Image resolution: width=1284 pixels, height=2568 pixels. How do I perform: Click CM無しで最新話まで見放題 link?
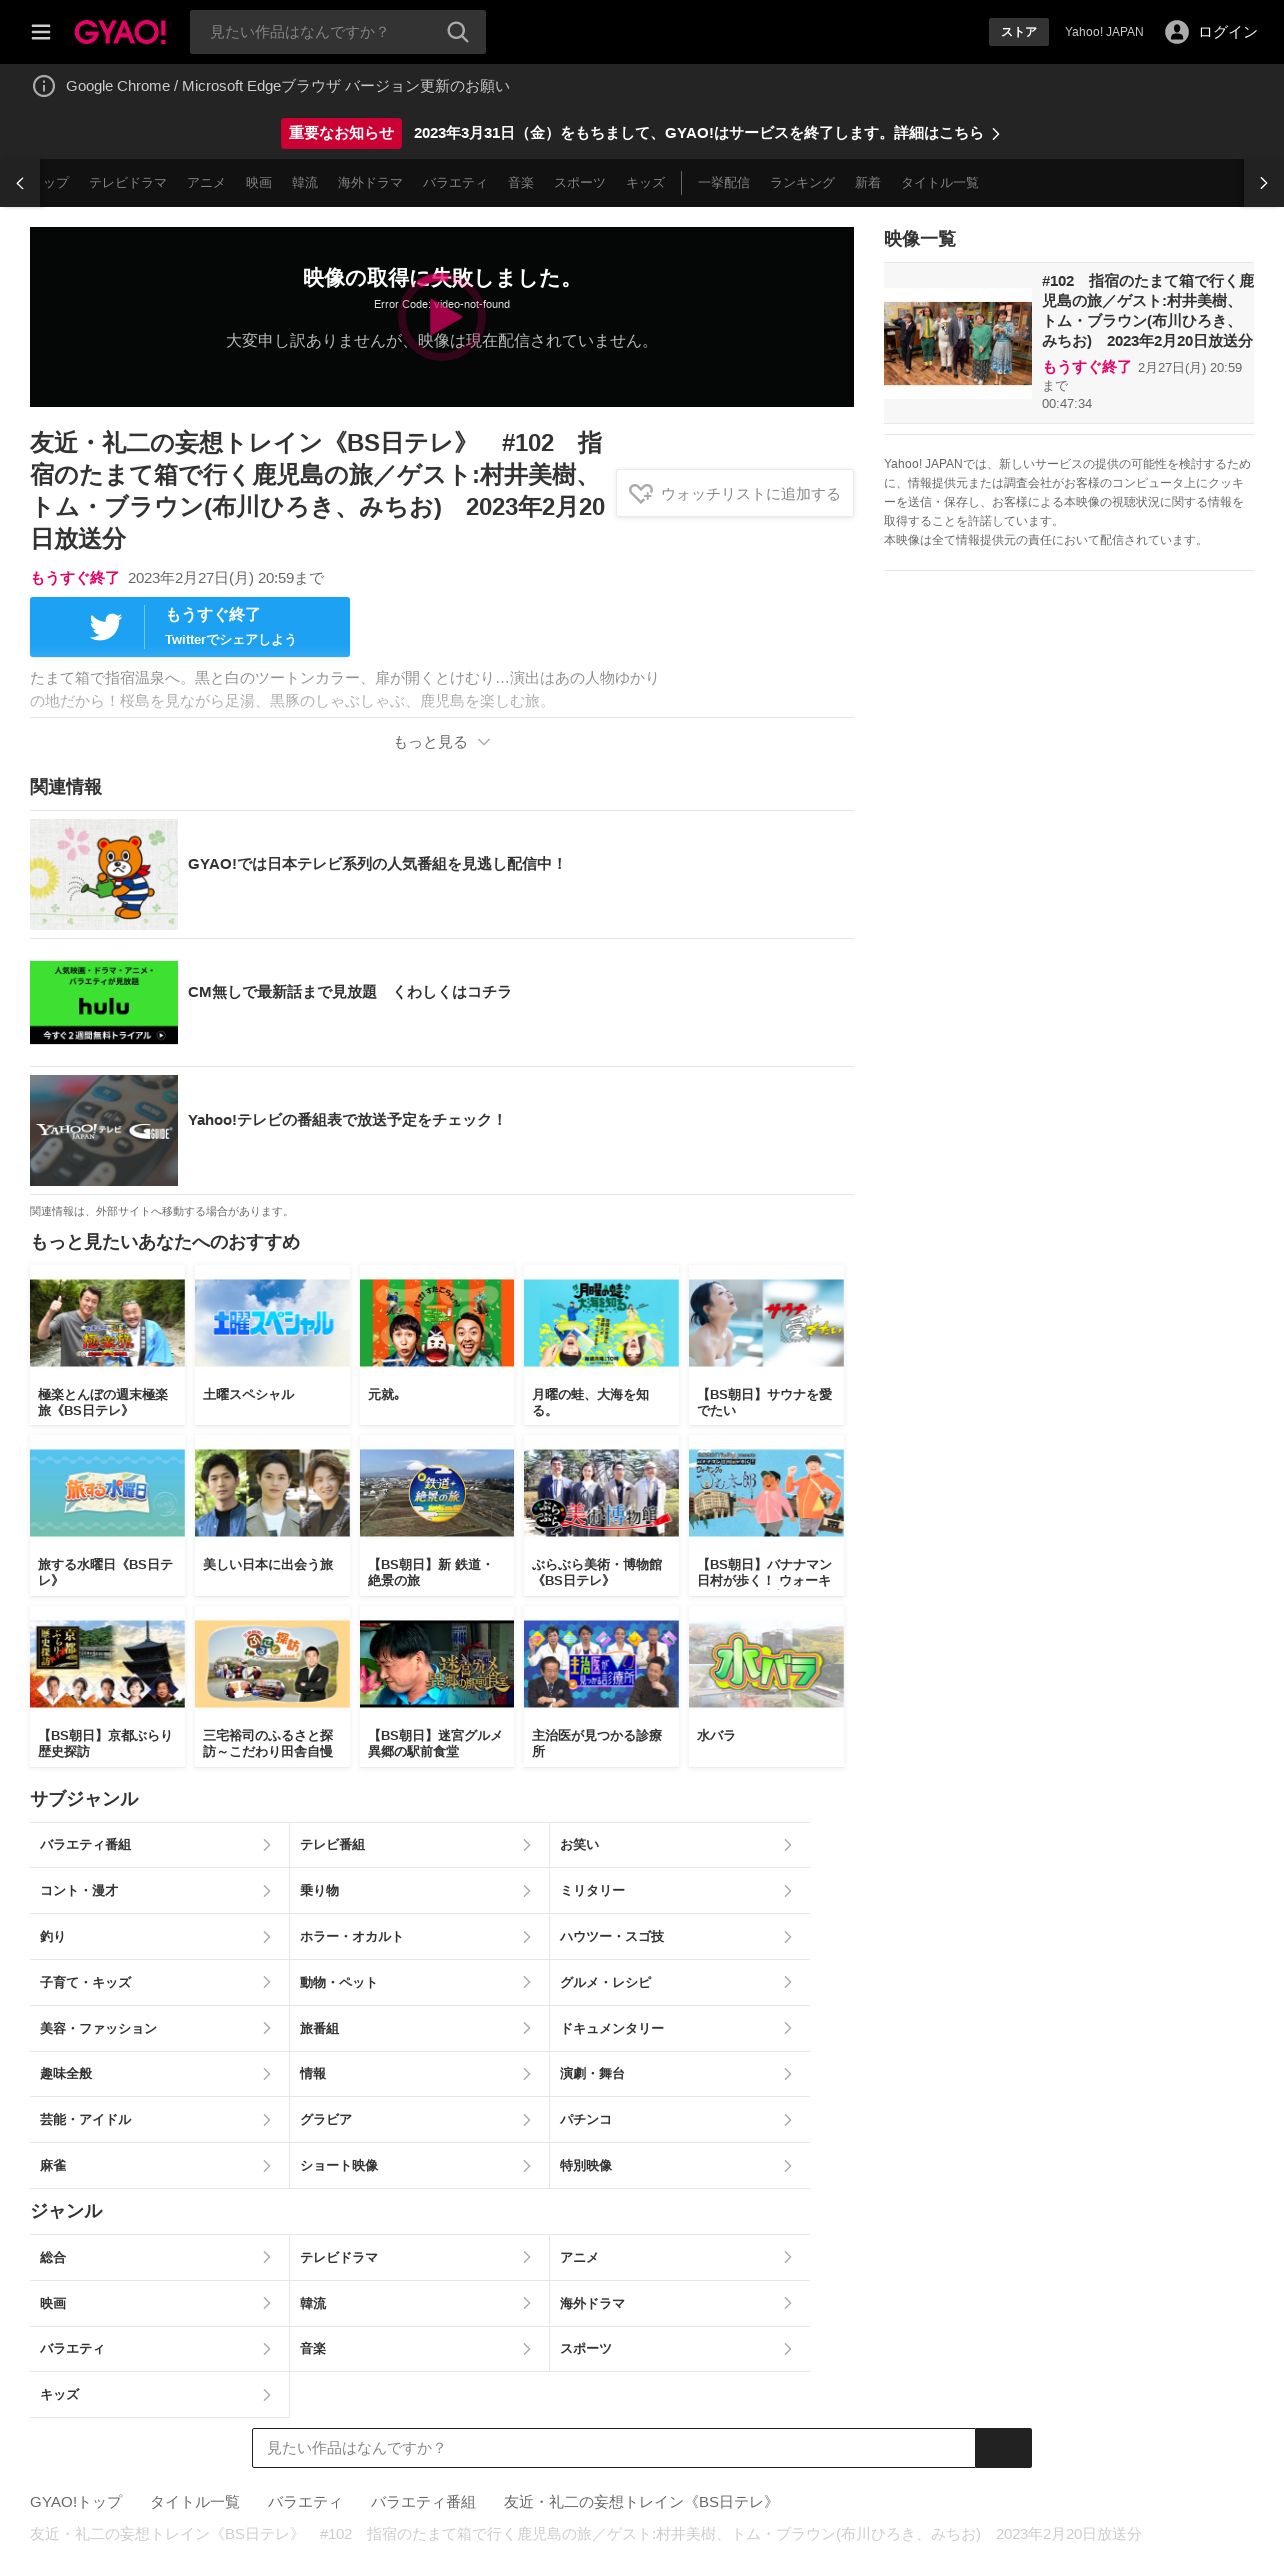click(x=349, y=992)
